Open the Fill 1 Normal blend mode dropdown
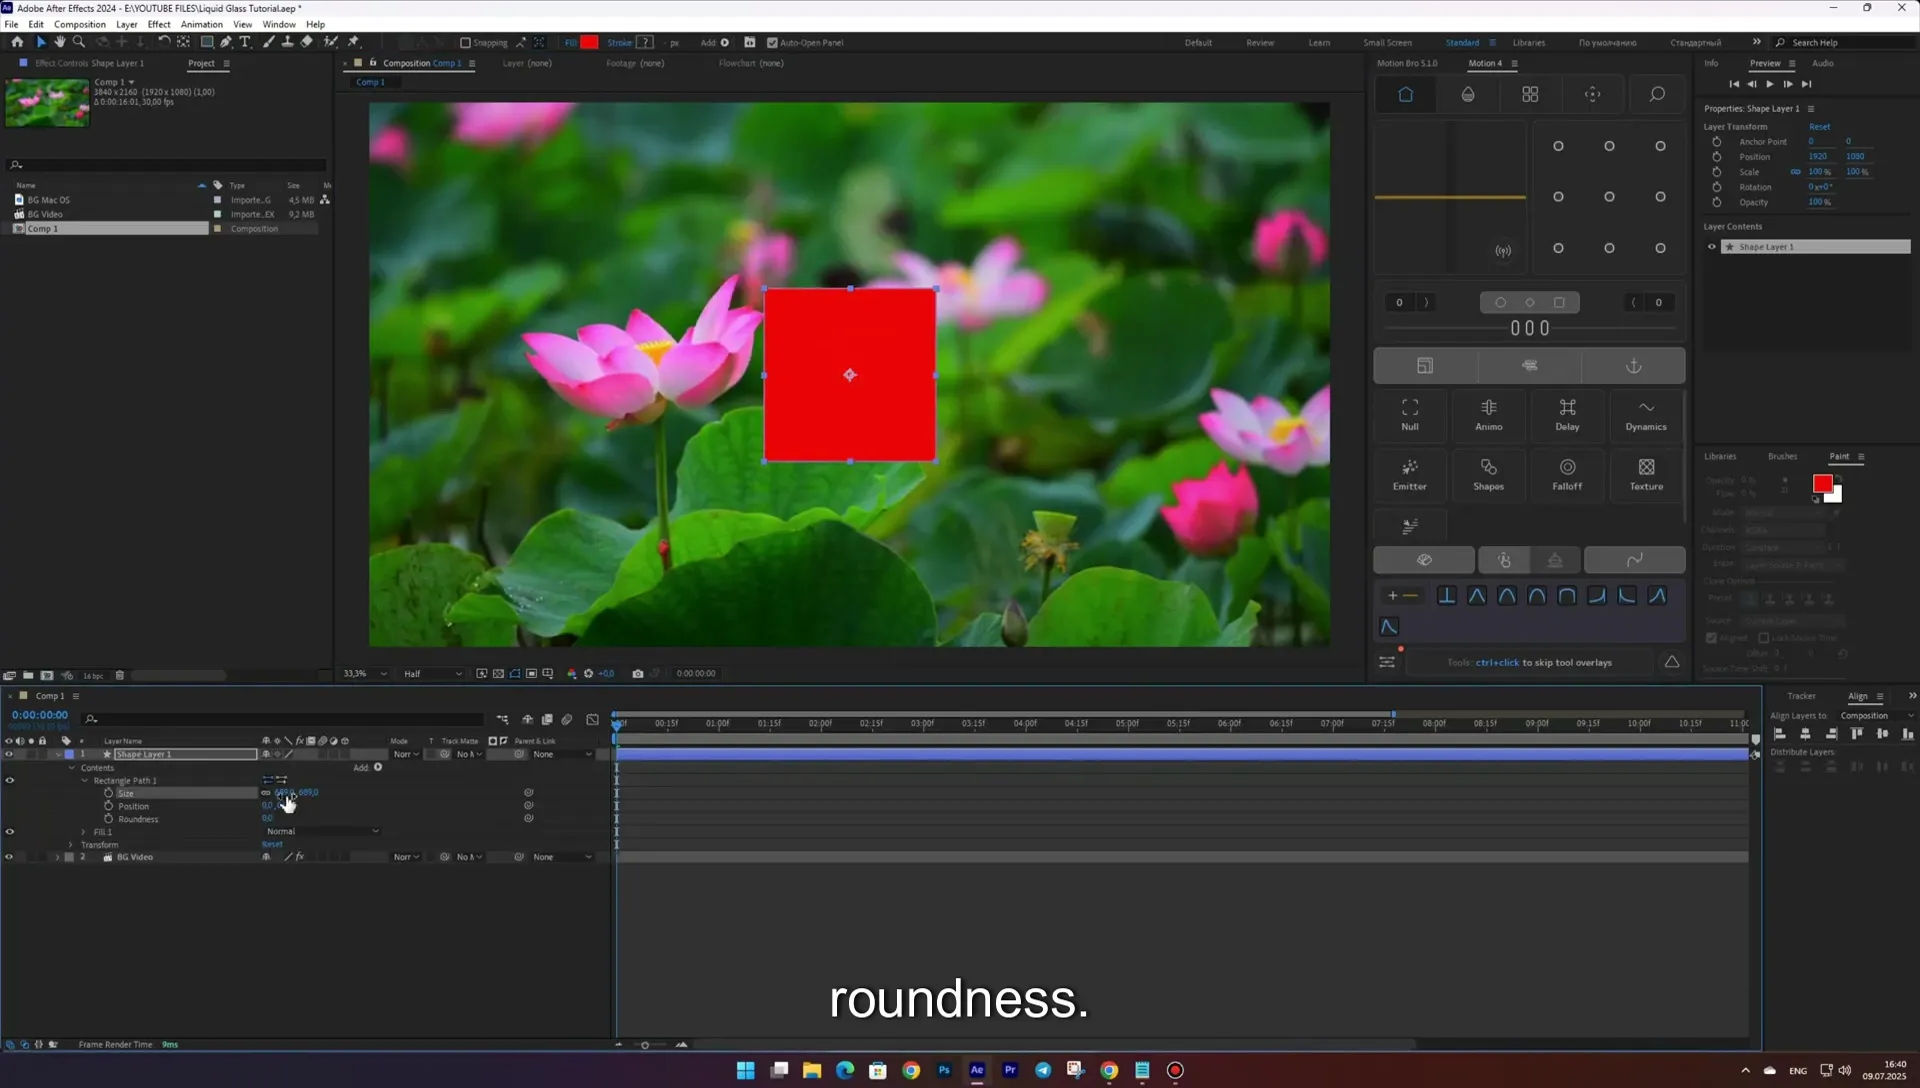 click(322, 832)
